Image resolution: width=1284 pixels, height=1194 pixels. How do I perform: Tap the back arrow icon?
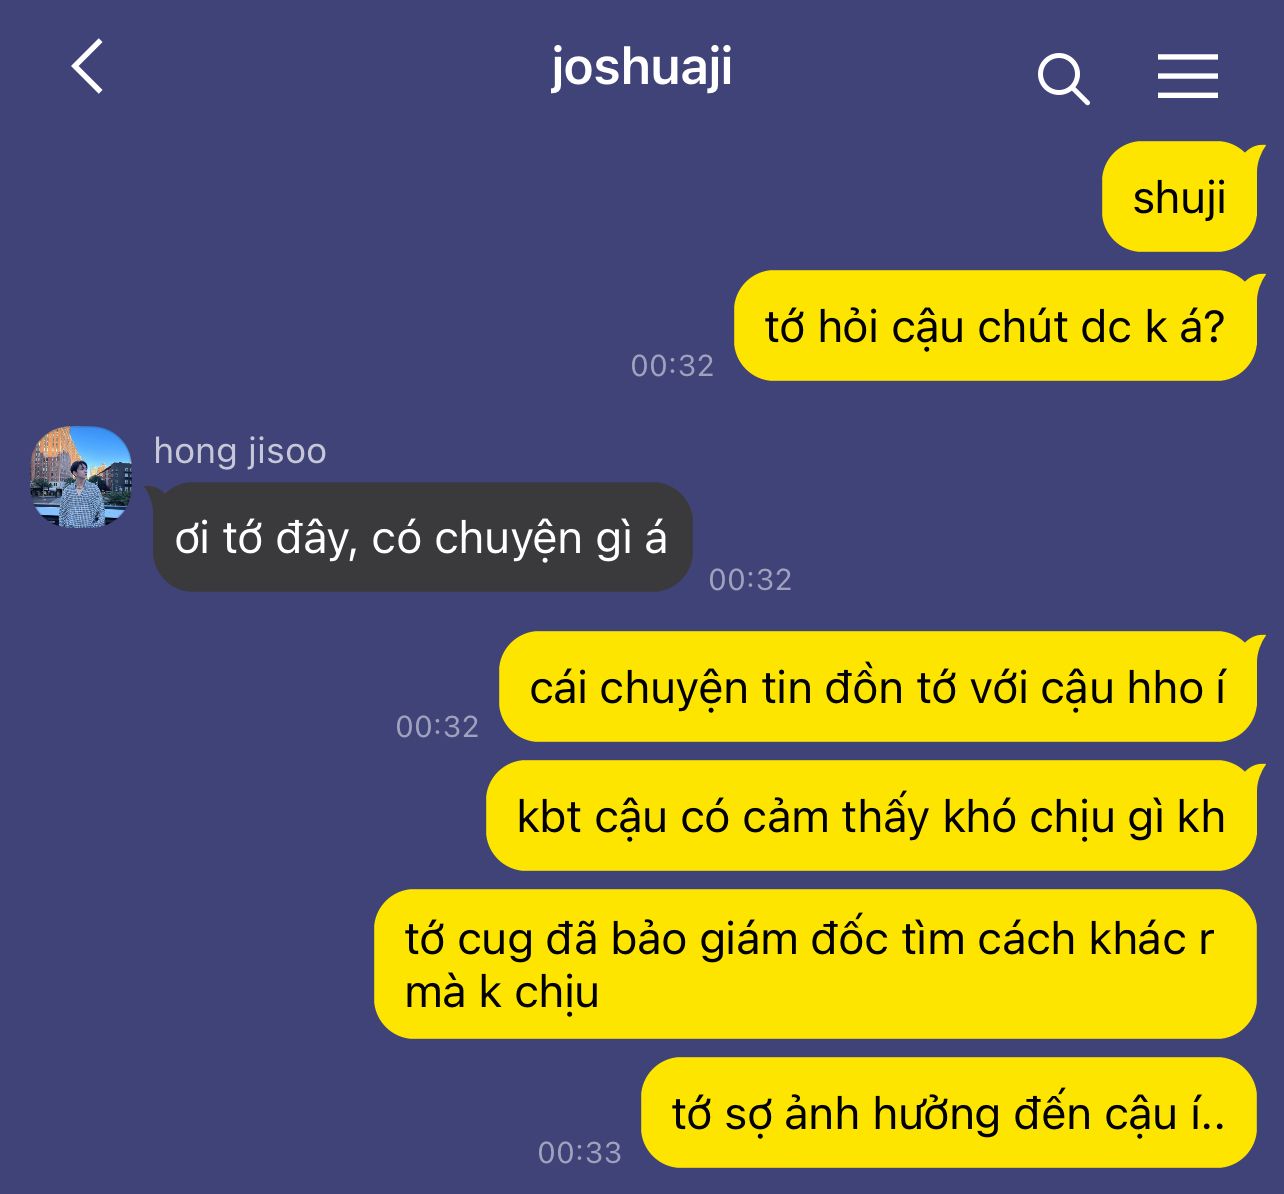(87, 67)
